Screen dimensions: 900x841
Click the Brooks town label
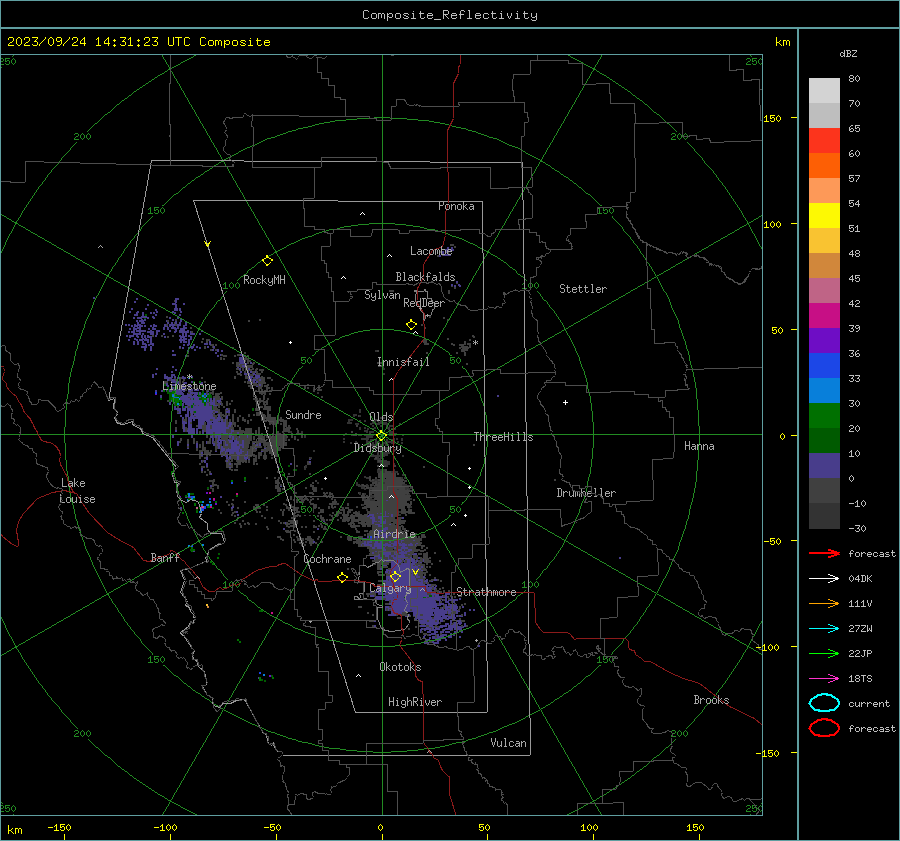(711, 700)
